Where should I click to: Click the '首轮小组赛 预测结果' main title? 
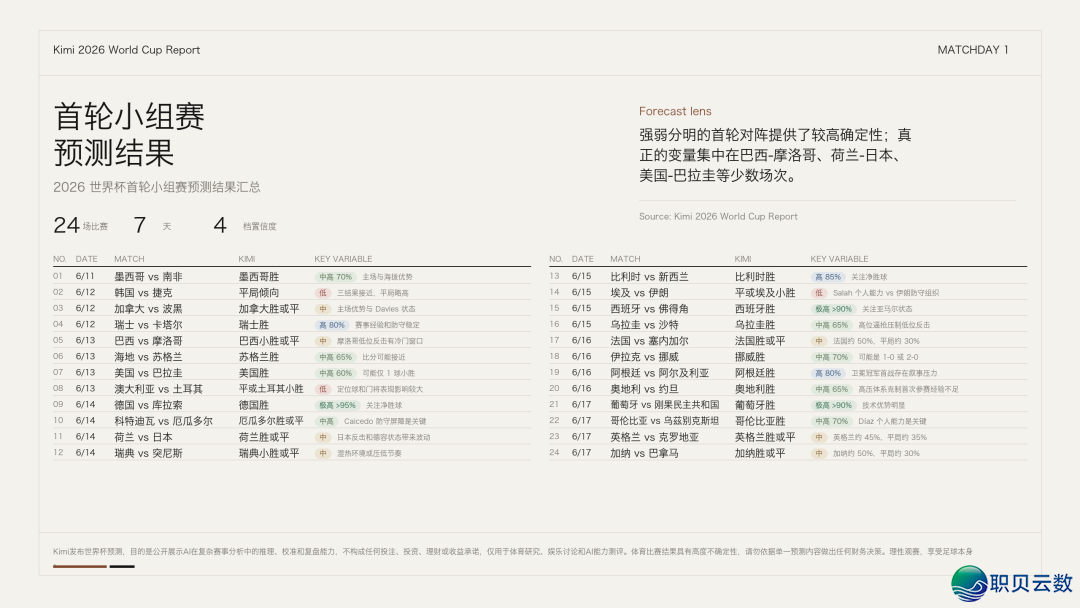coord(129,134)
